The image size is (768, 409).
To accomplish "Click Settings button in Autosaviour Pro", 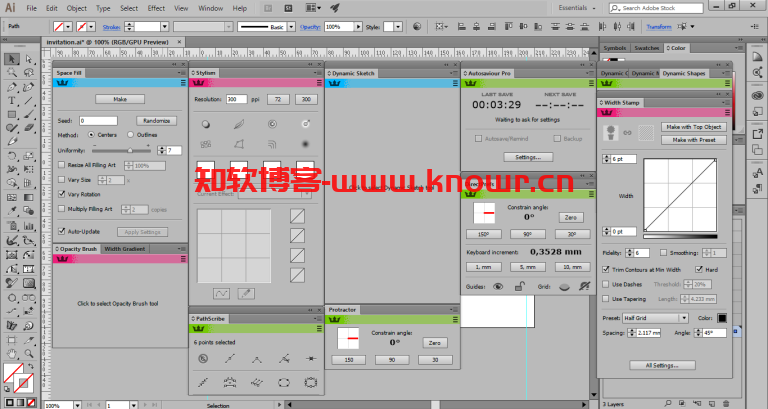I will tap(528, 157).
